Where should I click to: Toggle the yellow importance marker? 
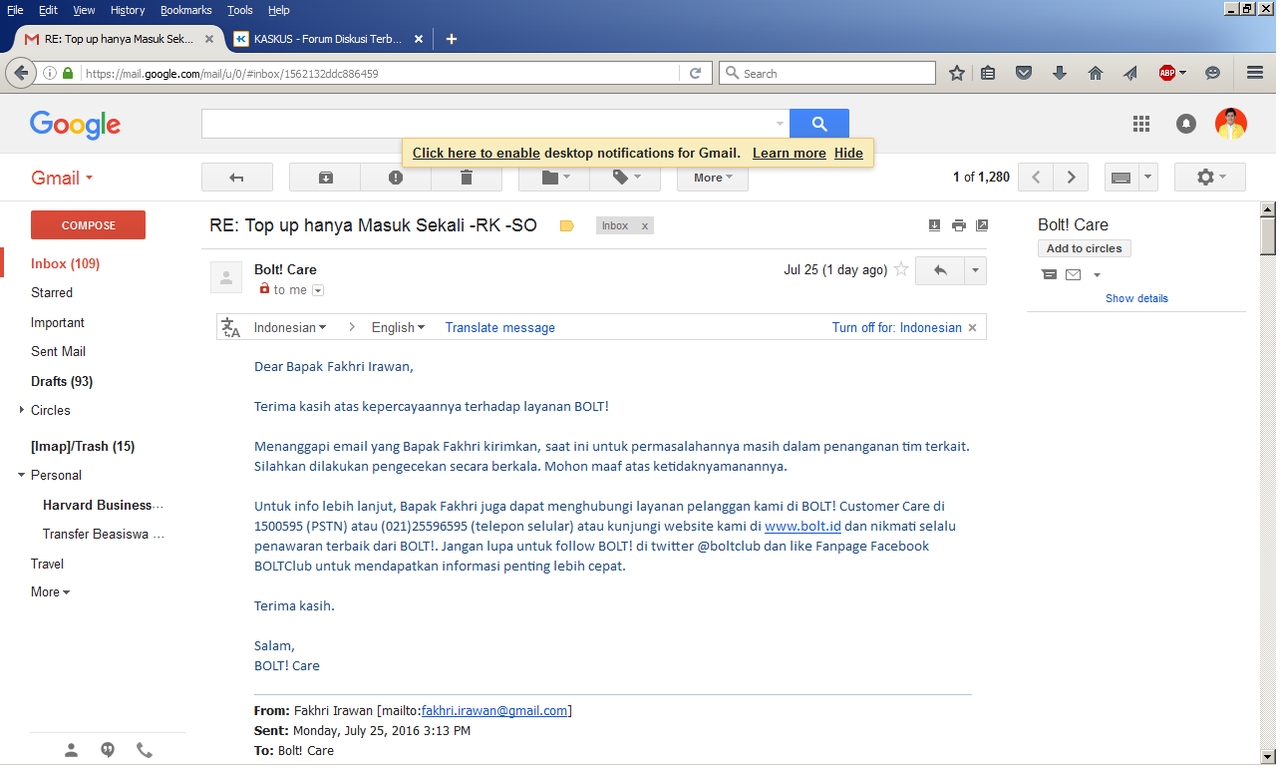[567, 226]
